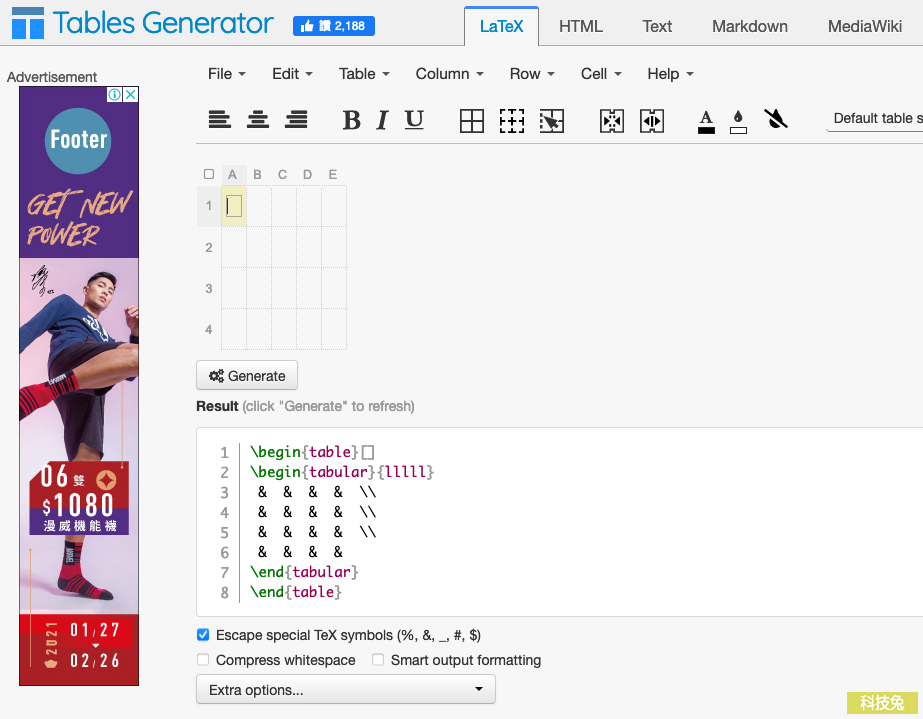Image resolution: width=923 pixels, height=719 pixels.
Task: Apply italic formatting with the I icon
Action: pyautogui.click(x=382, y=119)
